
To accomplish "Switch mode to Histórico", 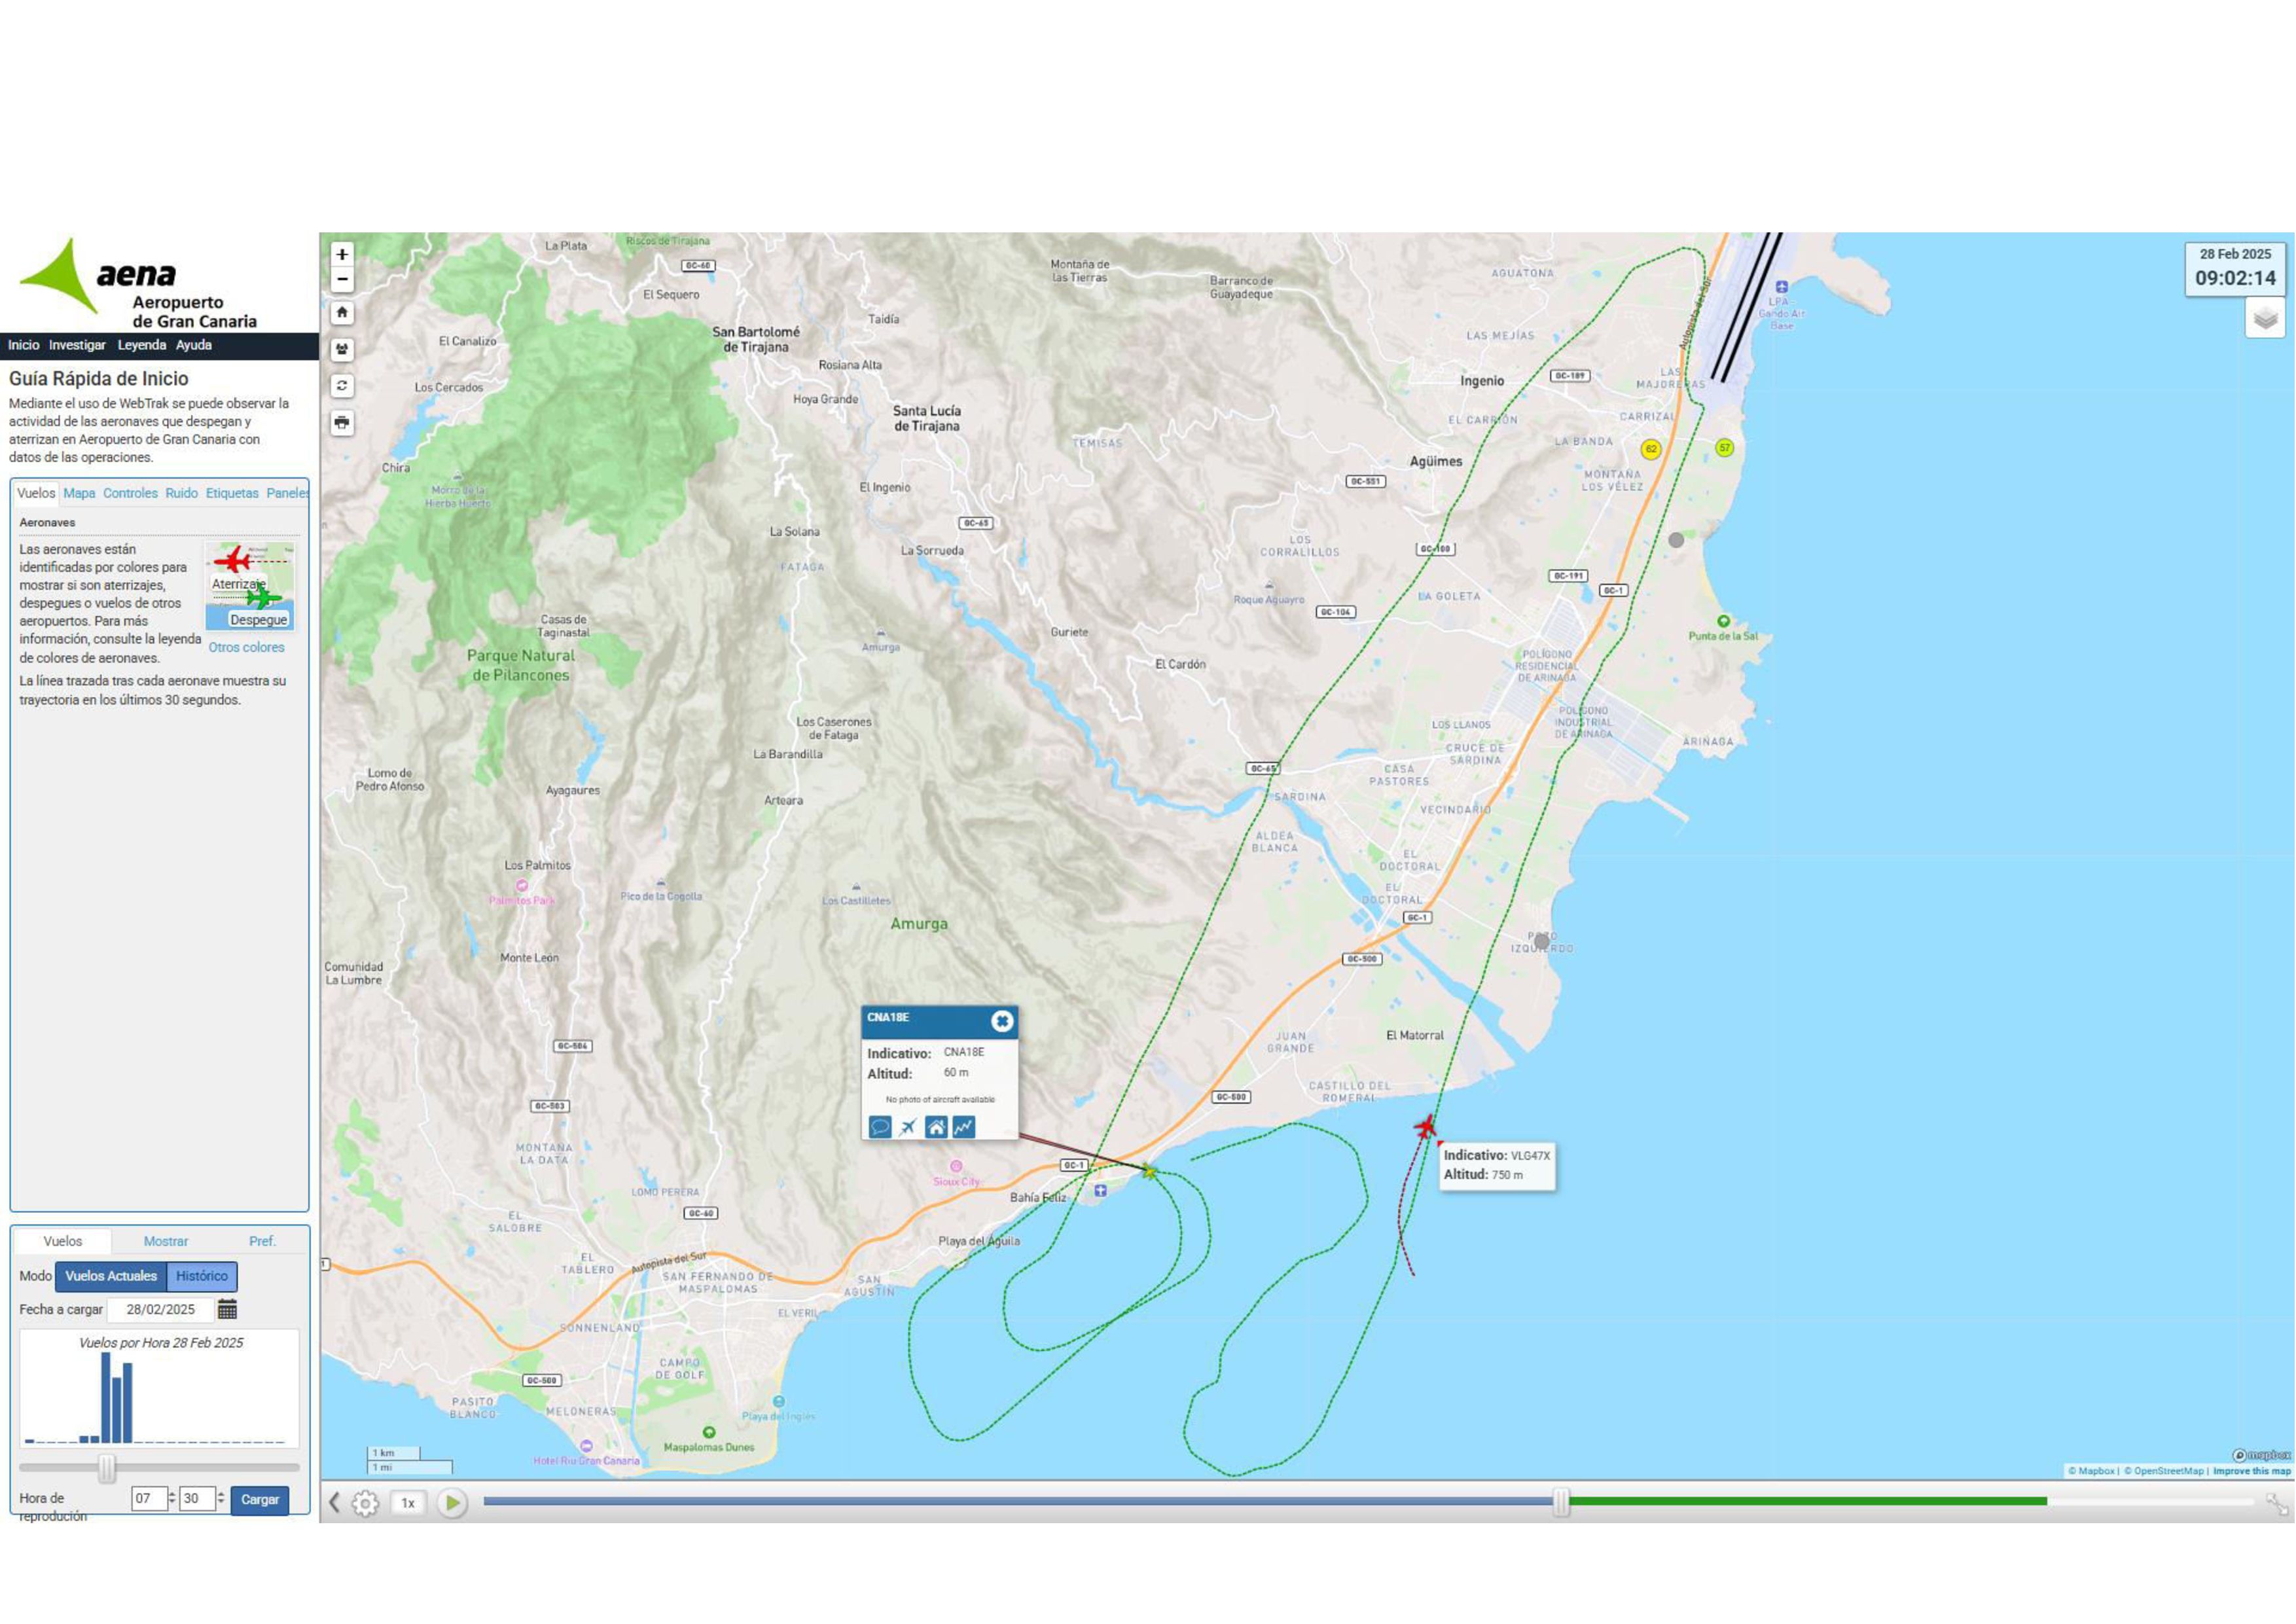I will (x=202, y=1276).
